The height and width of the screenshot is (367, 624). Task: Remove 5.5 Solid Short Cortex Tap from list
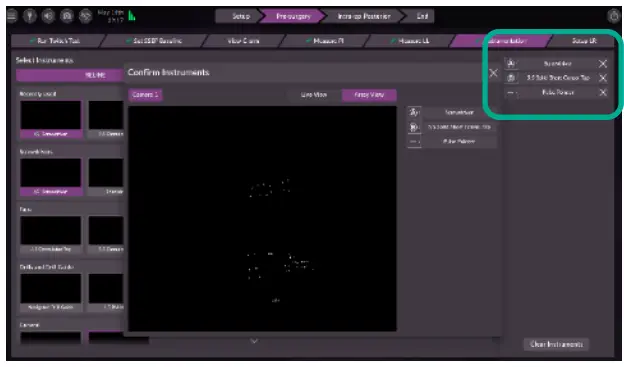pos(603,78)
